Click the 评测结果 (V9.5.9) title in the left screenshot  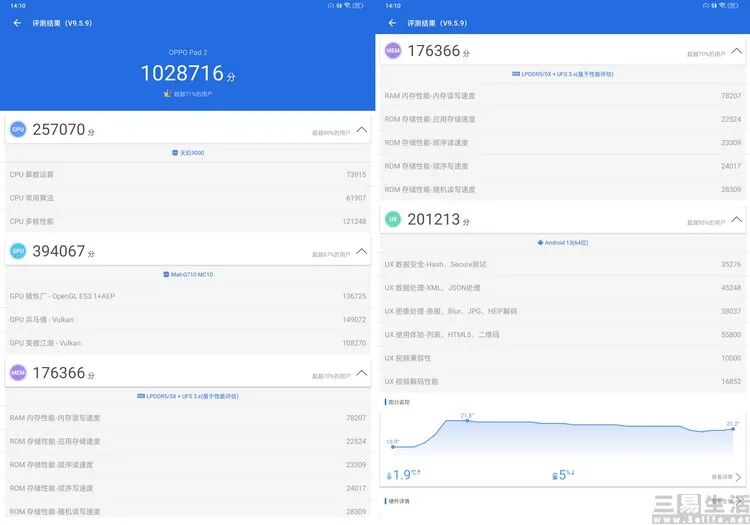coord(62,23)
